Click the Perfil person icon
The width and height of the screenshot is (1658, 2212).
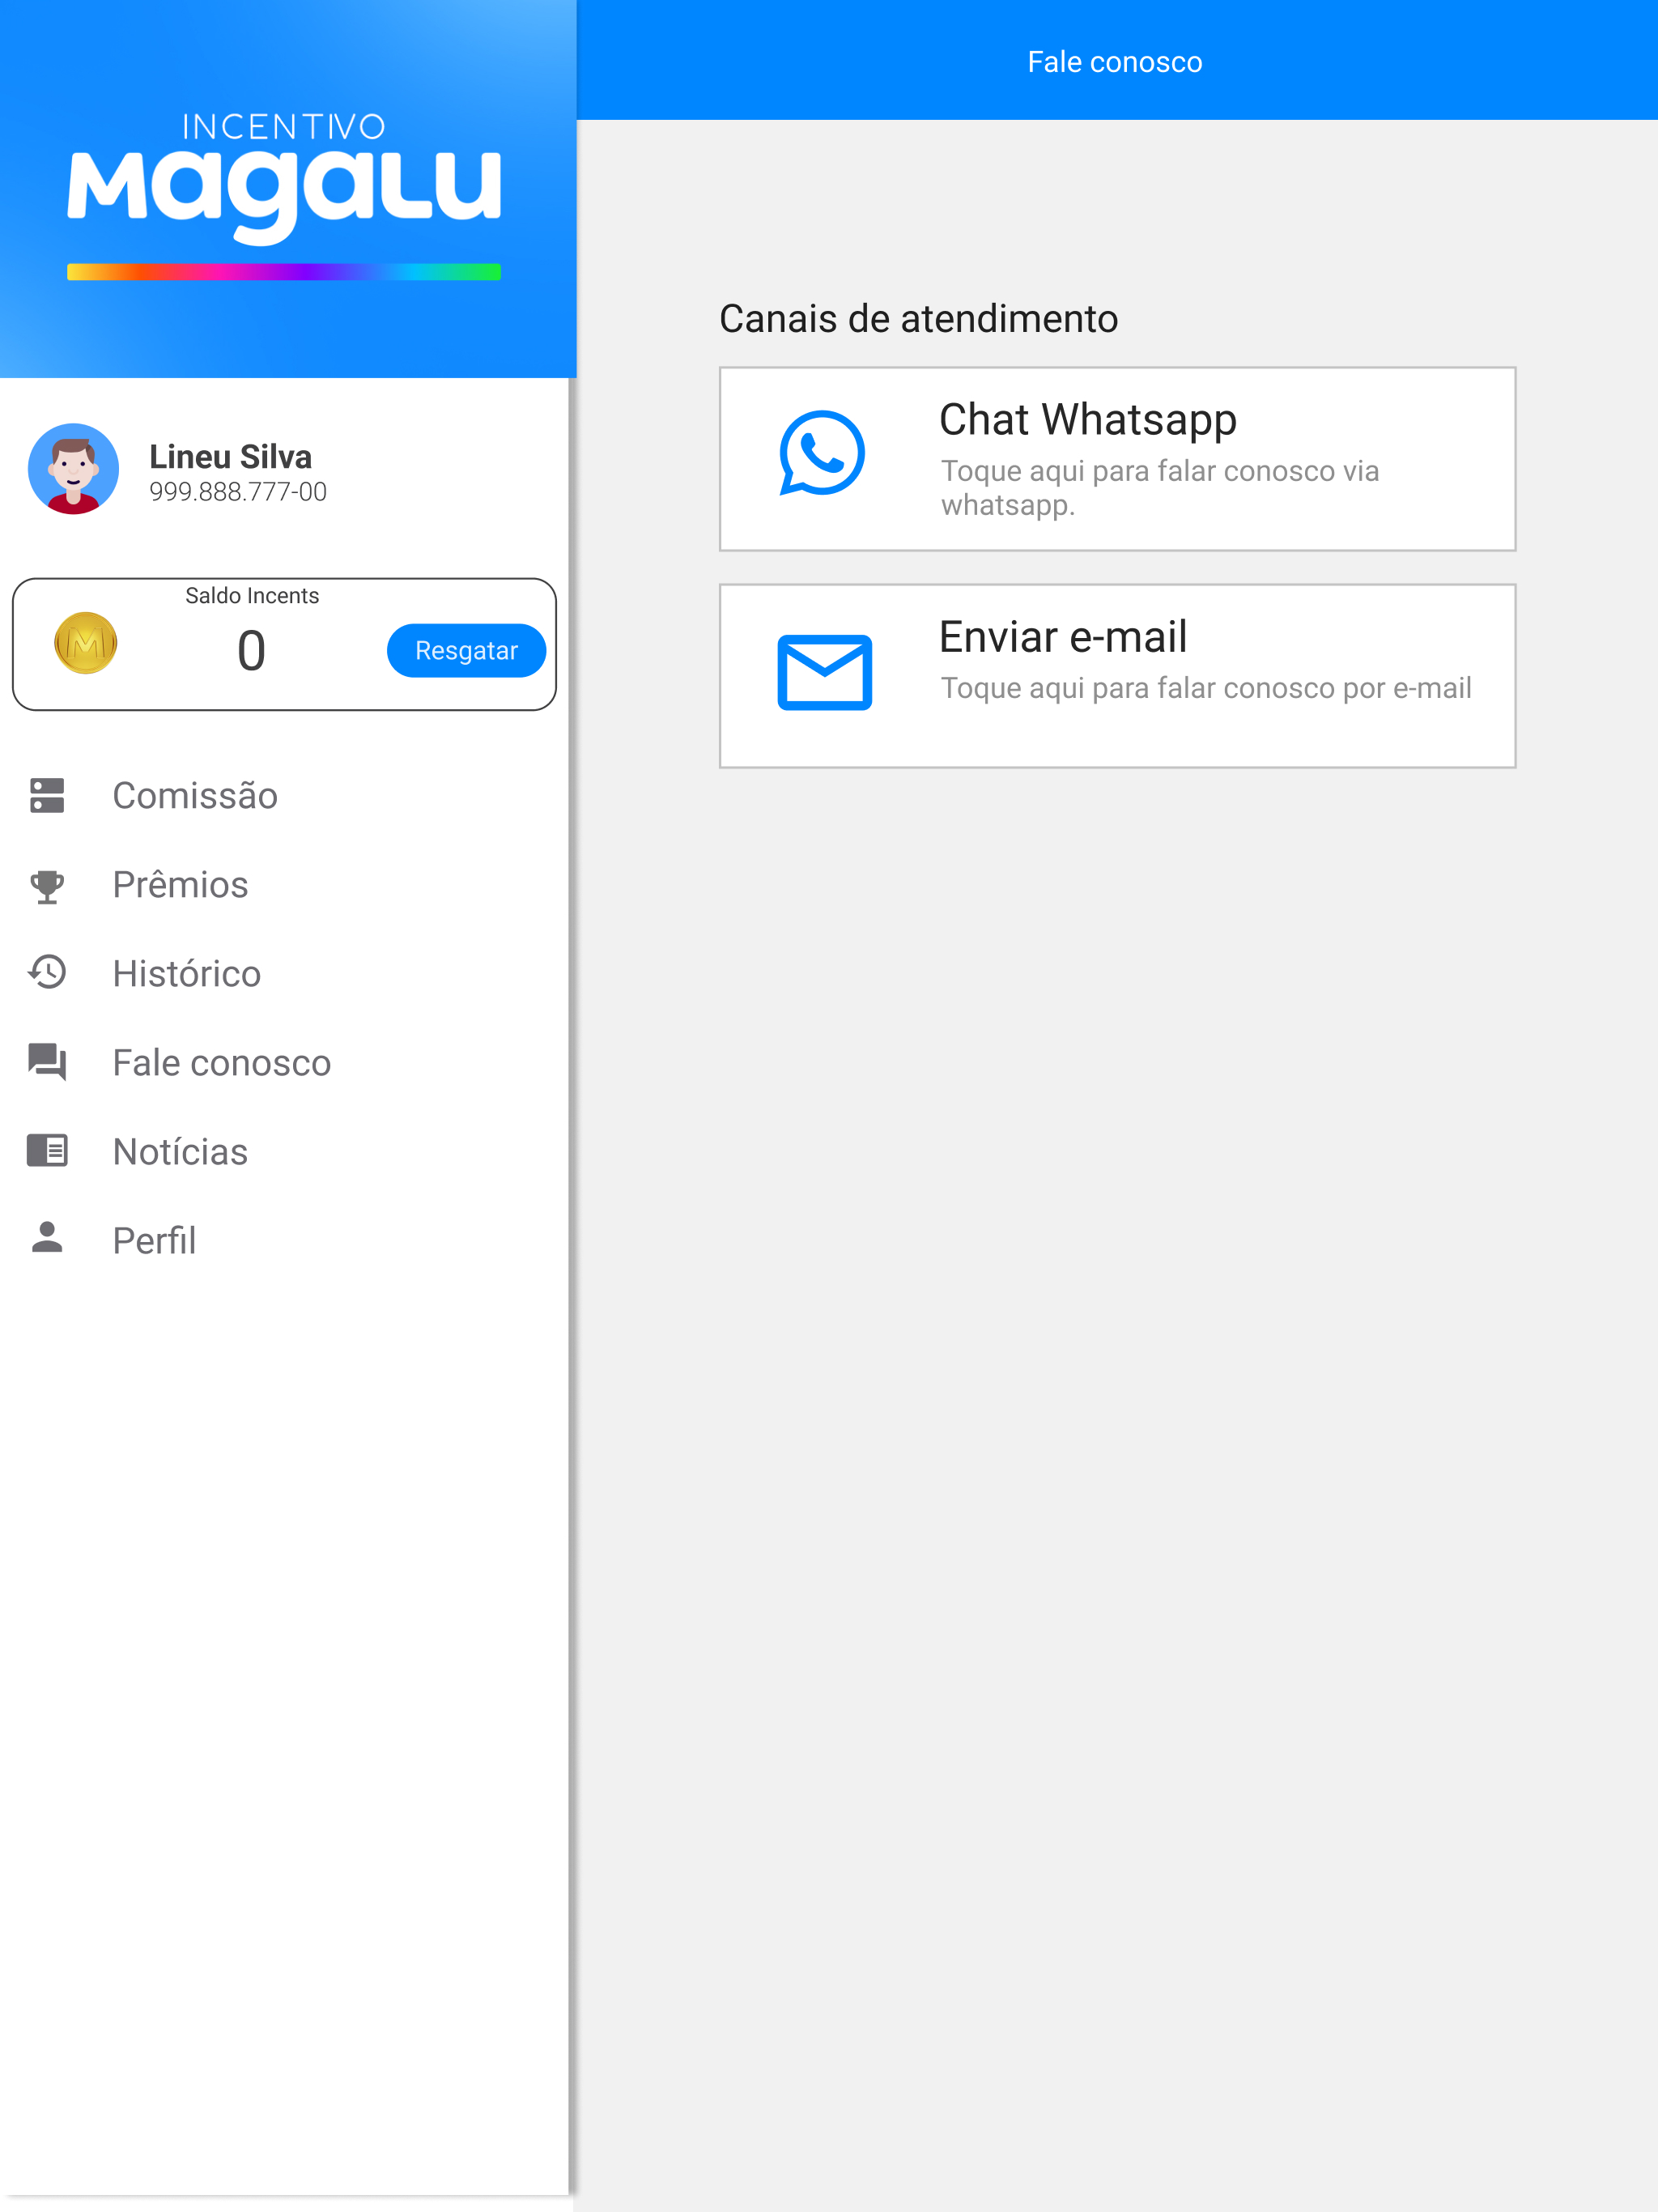(x=47, y=1238)
